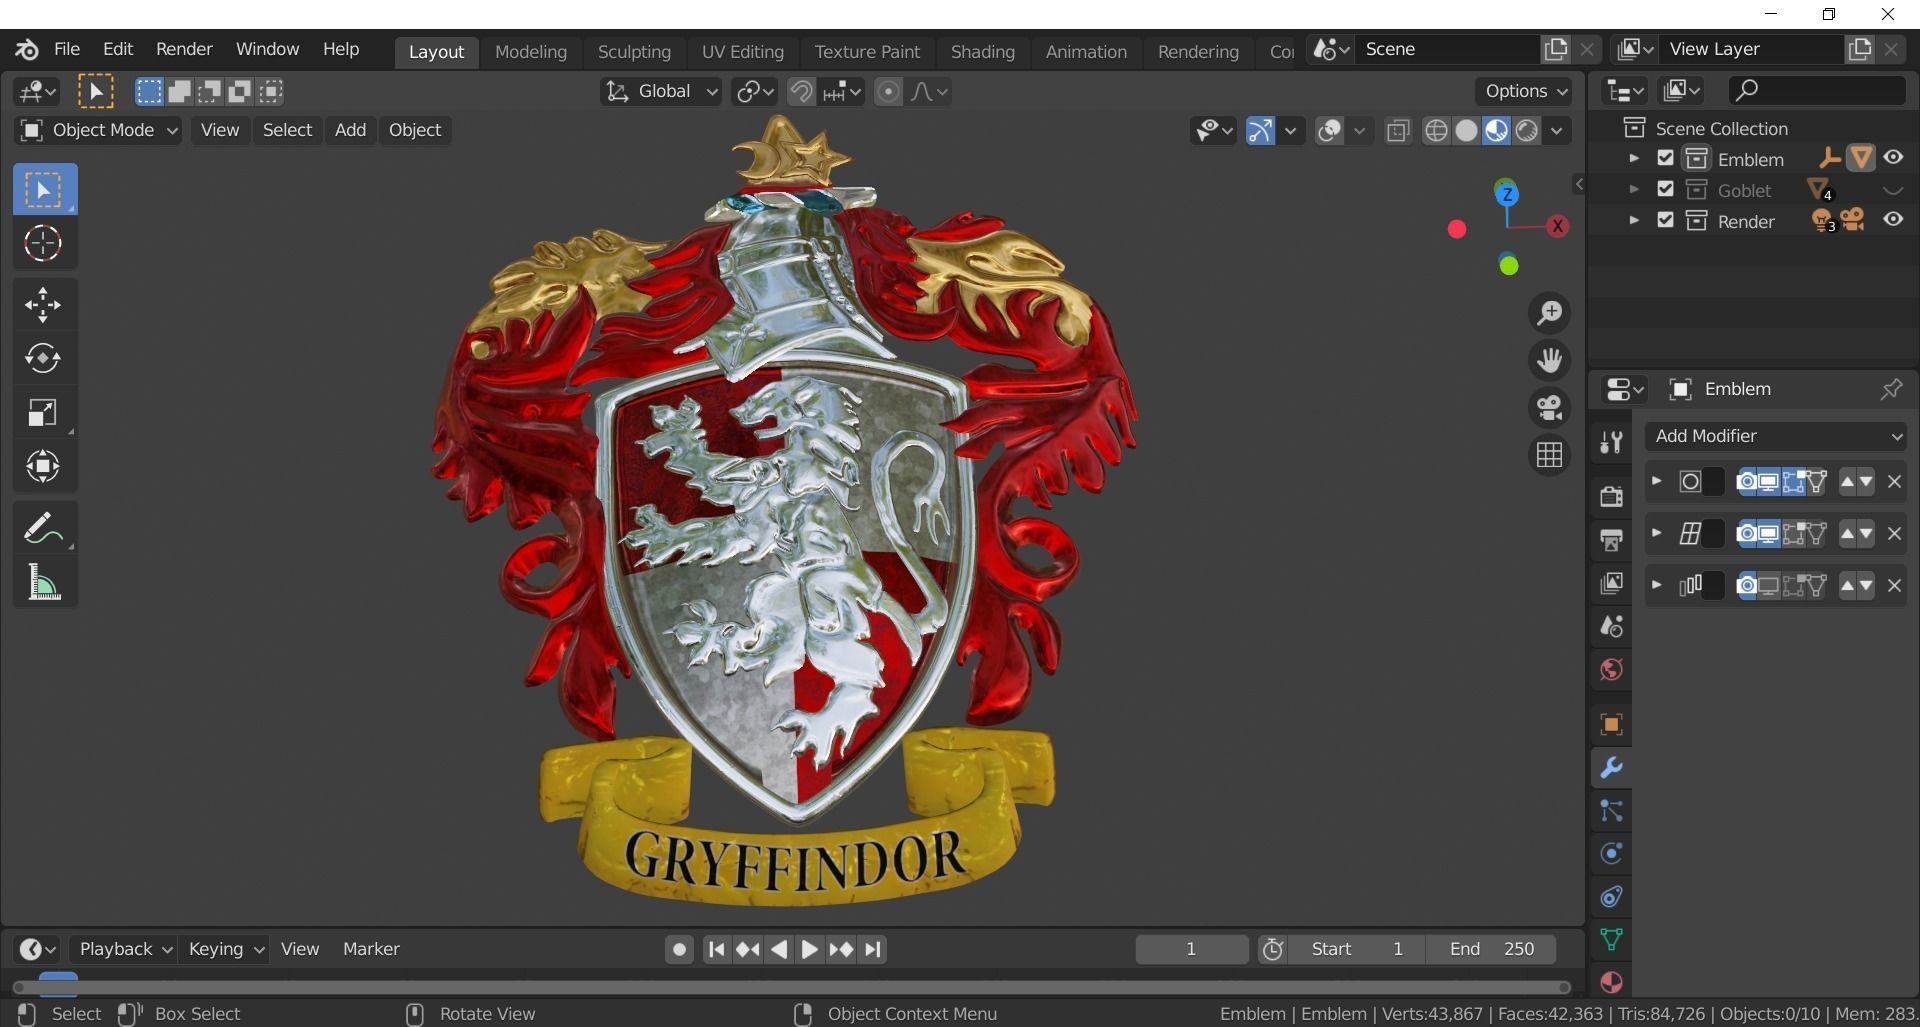Image resolution: width=1920 pixels, height=1027 pixels.
Task: Open the Render properties tab
Action: pos(1611,496)
